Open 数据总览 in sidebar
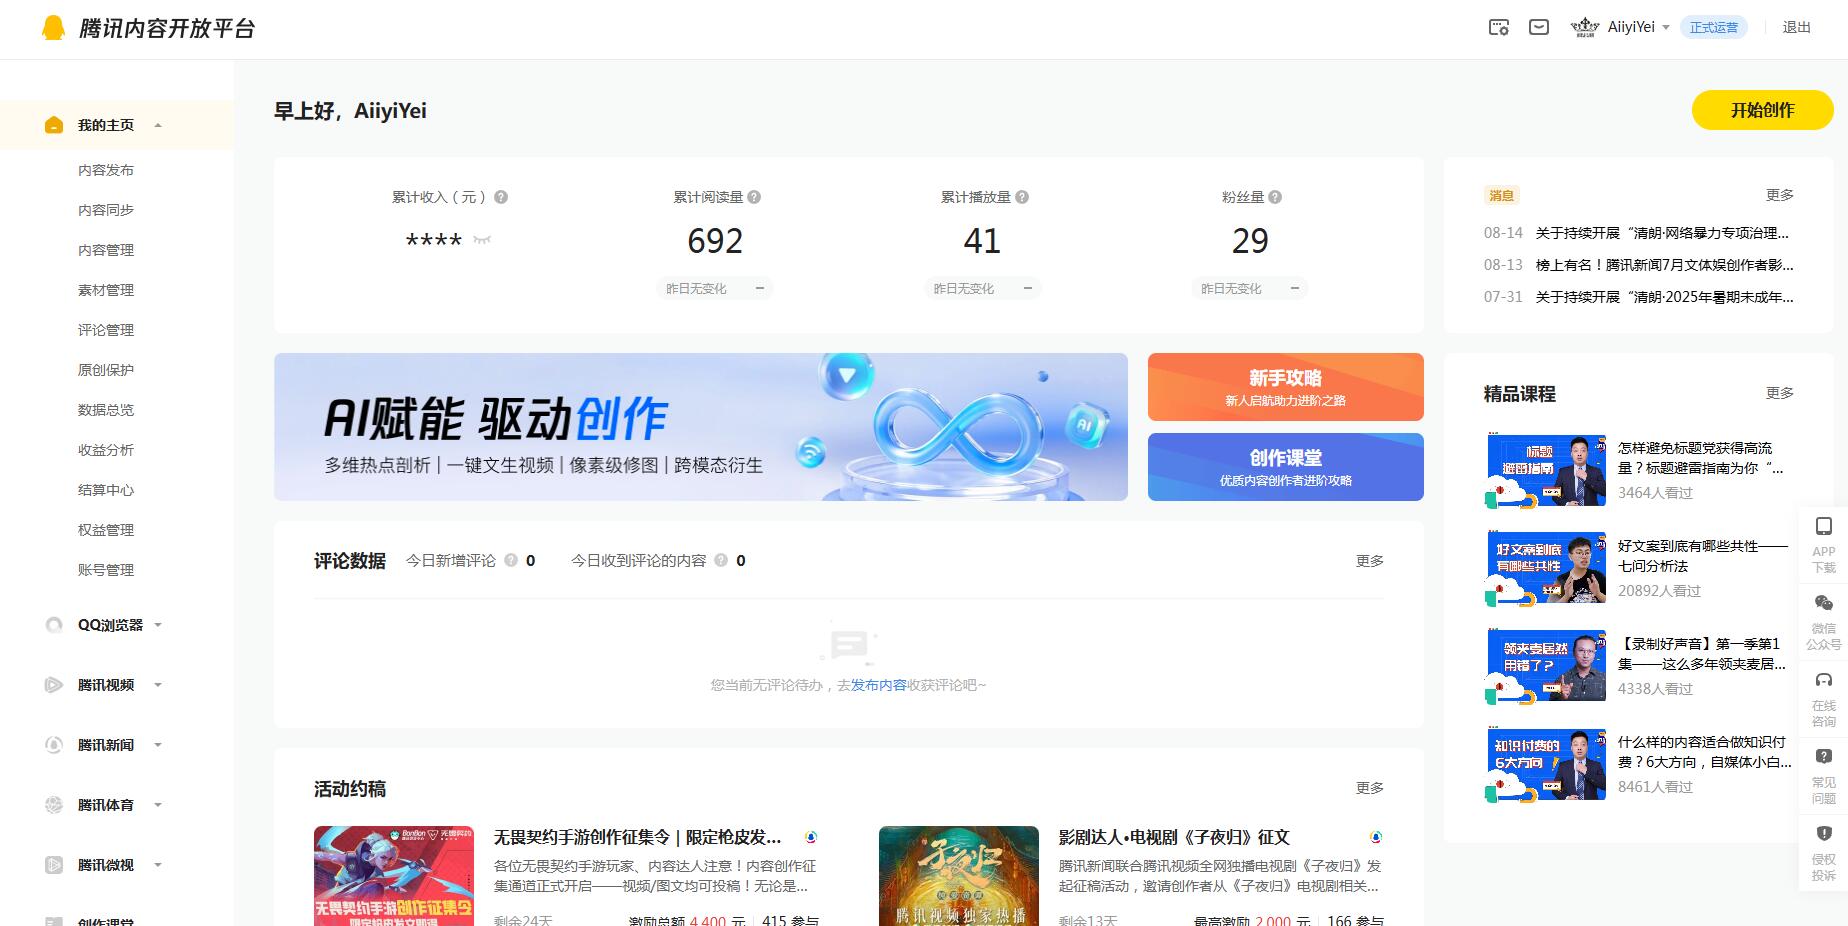The width and height of the screenshot is (1848, 926). click(106, 410)
